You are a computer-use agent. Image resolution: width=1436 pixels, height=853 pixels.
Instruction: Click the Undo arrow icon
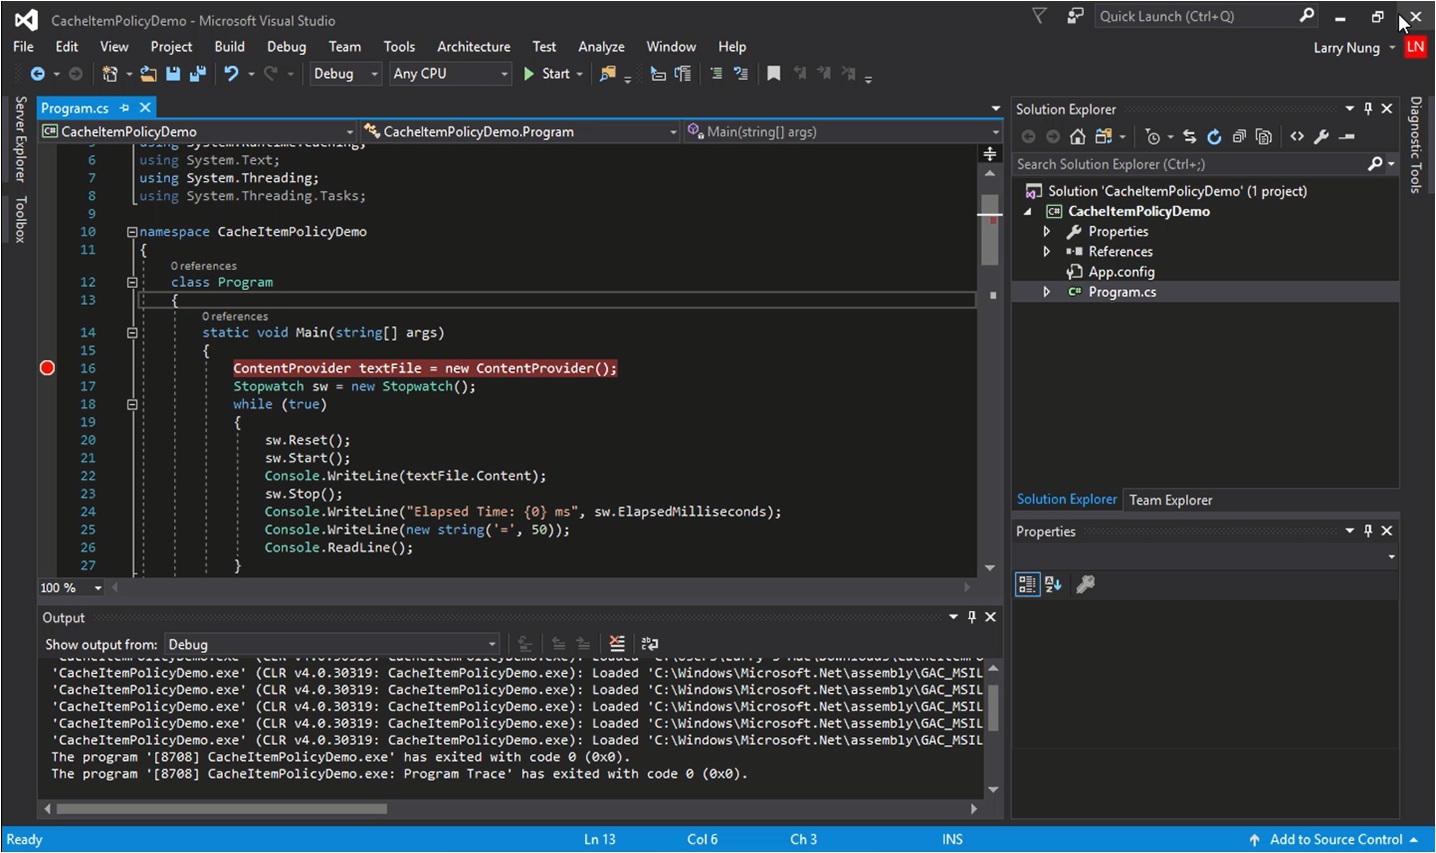point(231,74)
